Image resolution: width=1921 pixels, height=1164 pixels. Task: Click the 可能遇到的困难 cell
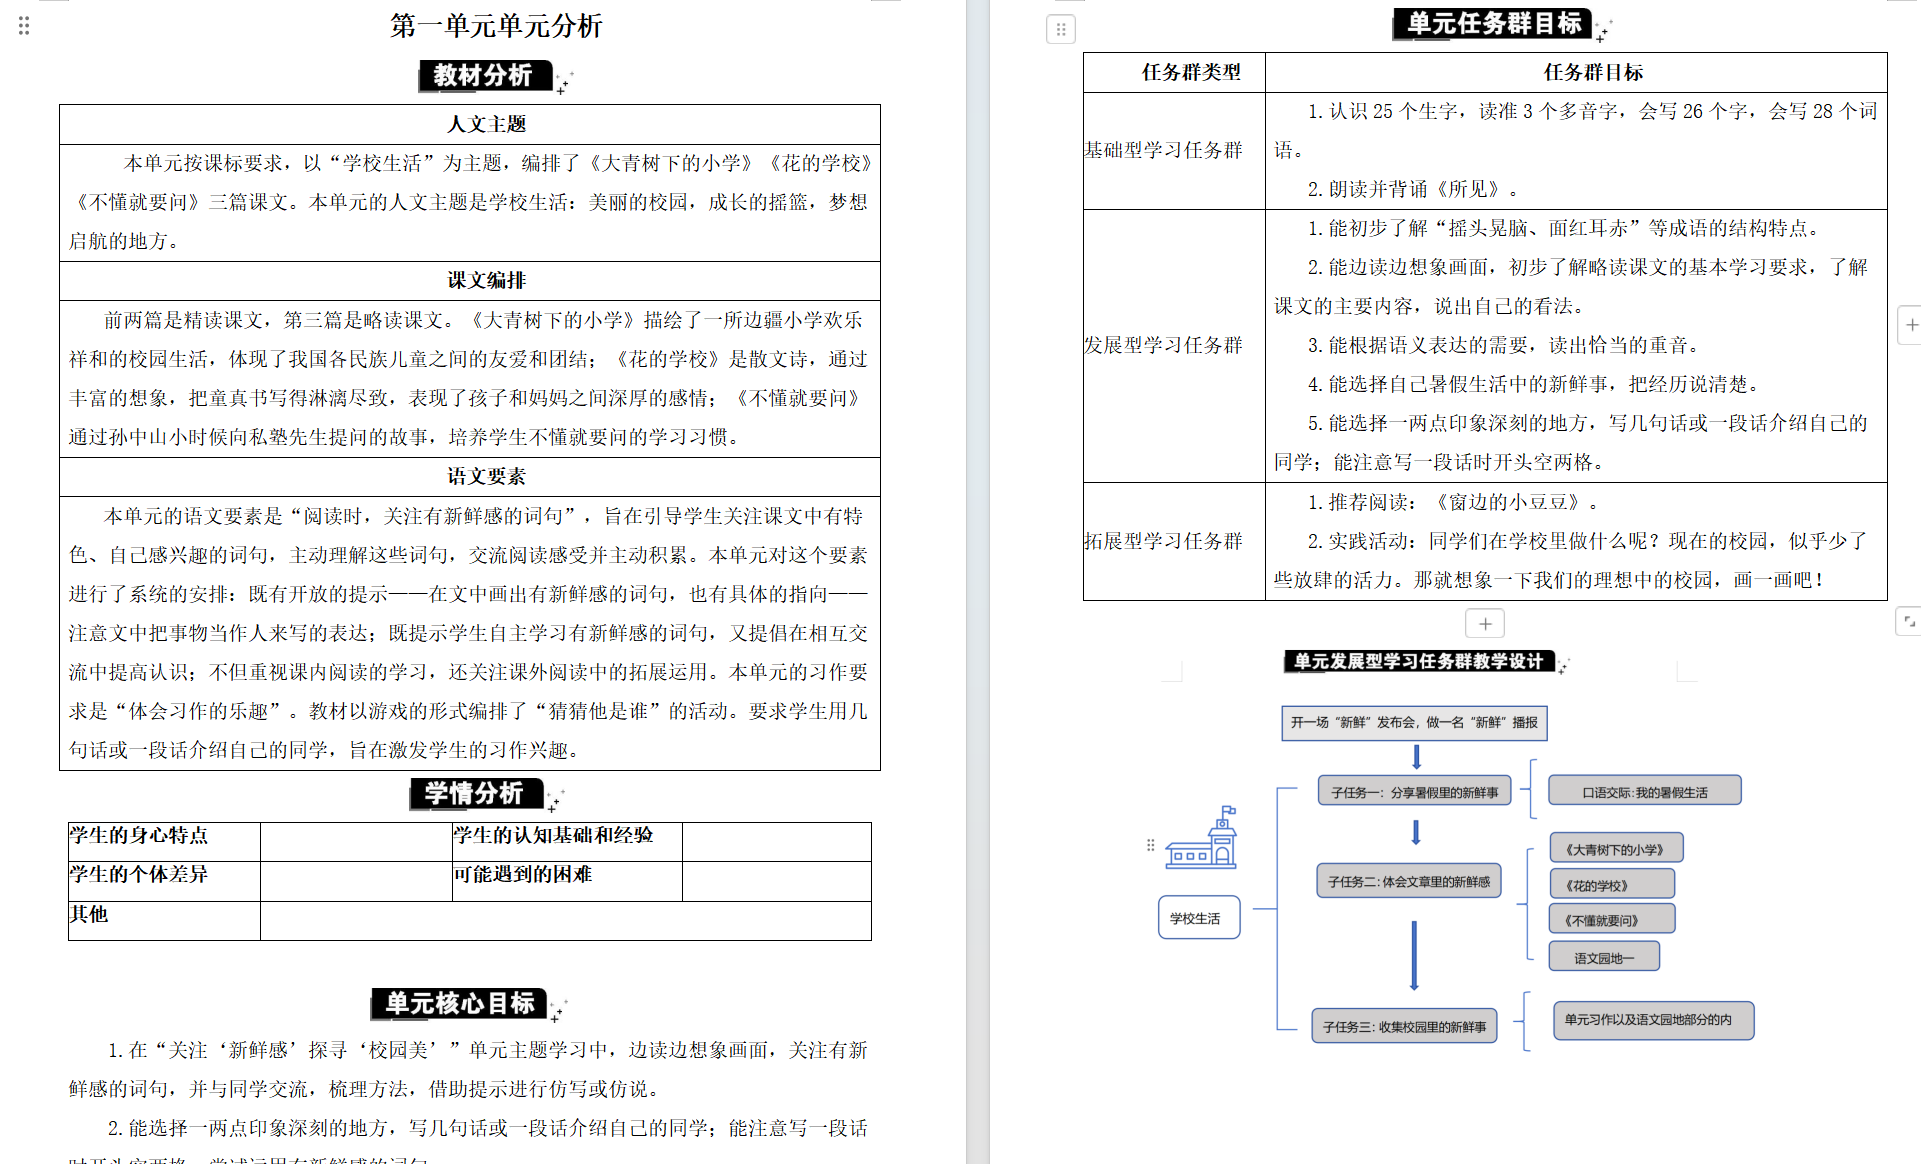567,881
